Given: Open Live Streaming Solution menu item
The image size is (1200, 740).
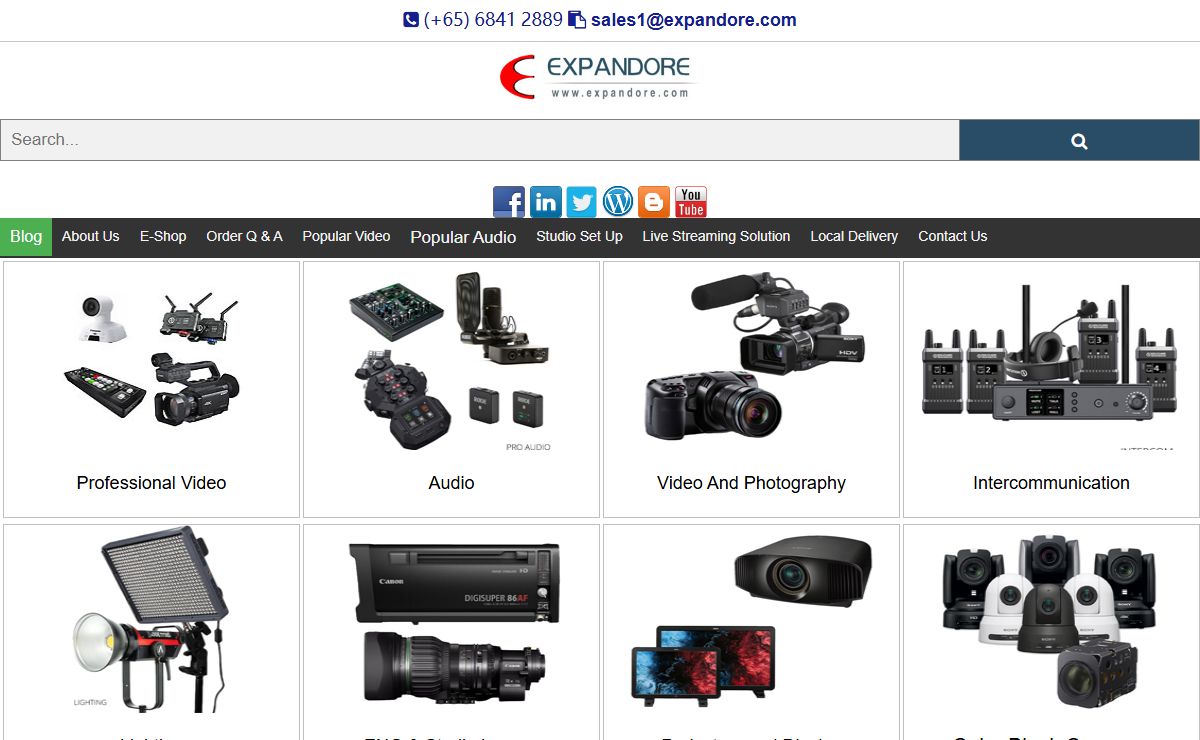Looking at the screenshot, I should (x=716, y=236).
